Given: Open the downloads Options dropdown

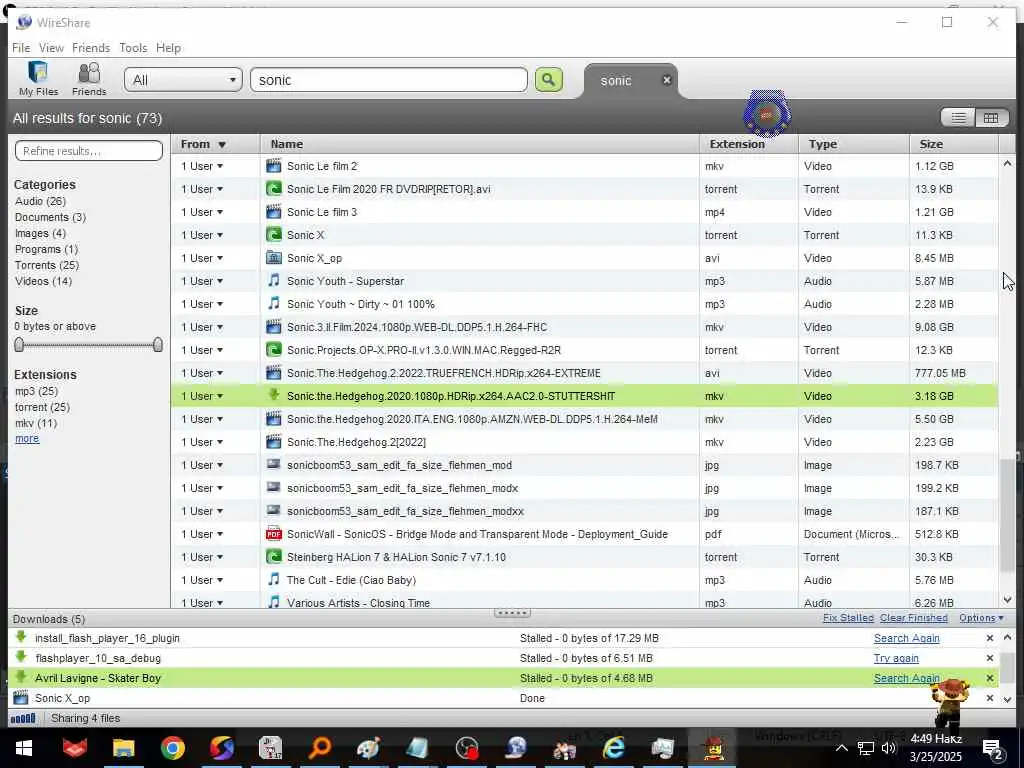Looking at the screenshot, I should pyautogui.click(x=981, y=618).
